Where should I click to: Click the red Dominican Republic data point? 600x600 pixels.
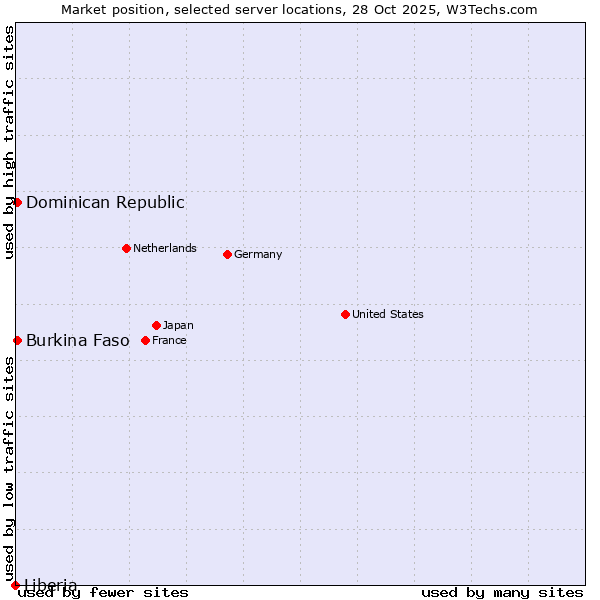[17, 202]
